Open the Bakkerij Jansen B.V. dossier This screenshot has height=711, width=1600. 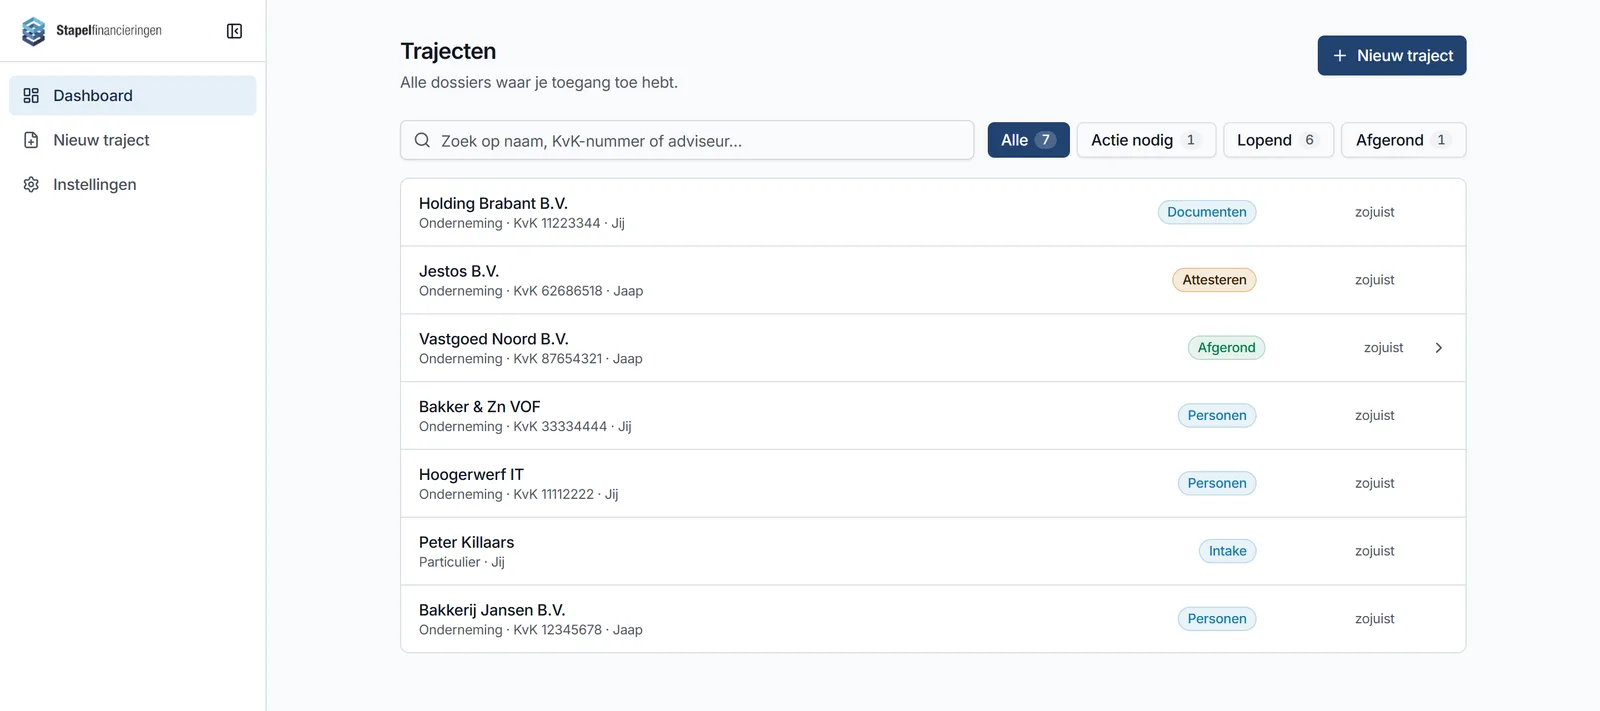click(x=933, y=619)
